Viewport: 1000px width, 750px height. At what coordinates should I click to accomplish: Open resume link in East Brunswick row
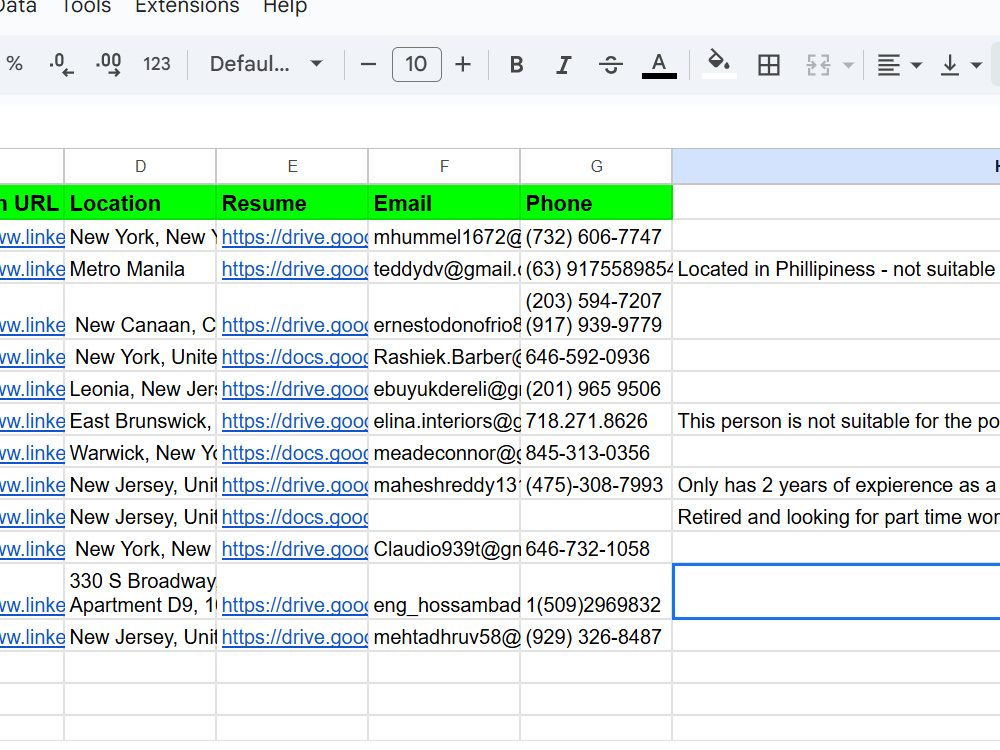pos(295,421)
